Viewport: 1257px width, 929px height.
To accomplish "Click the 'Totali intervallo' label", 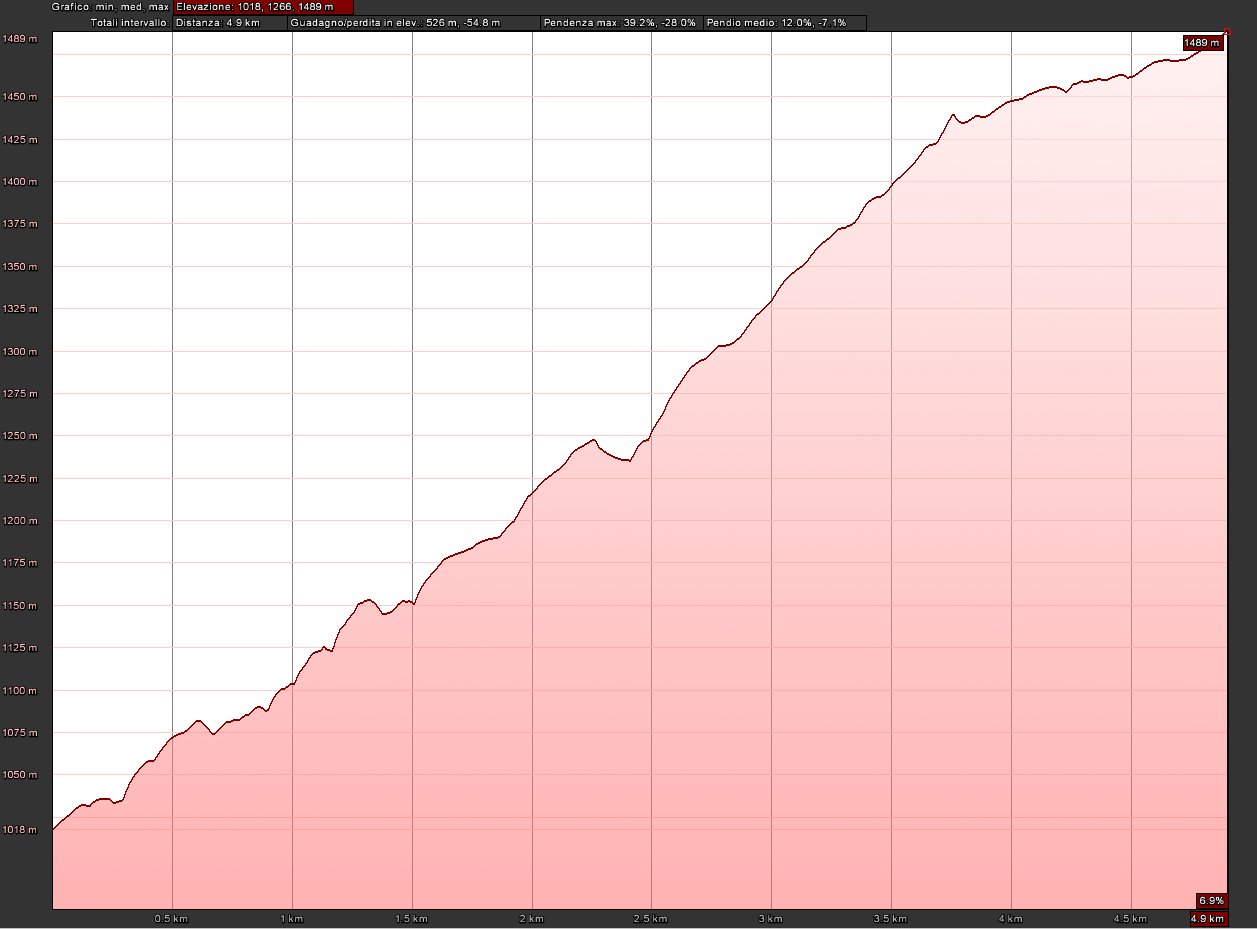I will click(130, 22).
